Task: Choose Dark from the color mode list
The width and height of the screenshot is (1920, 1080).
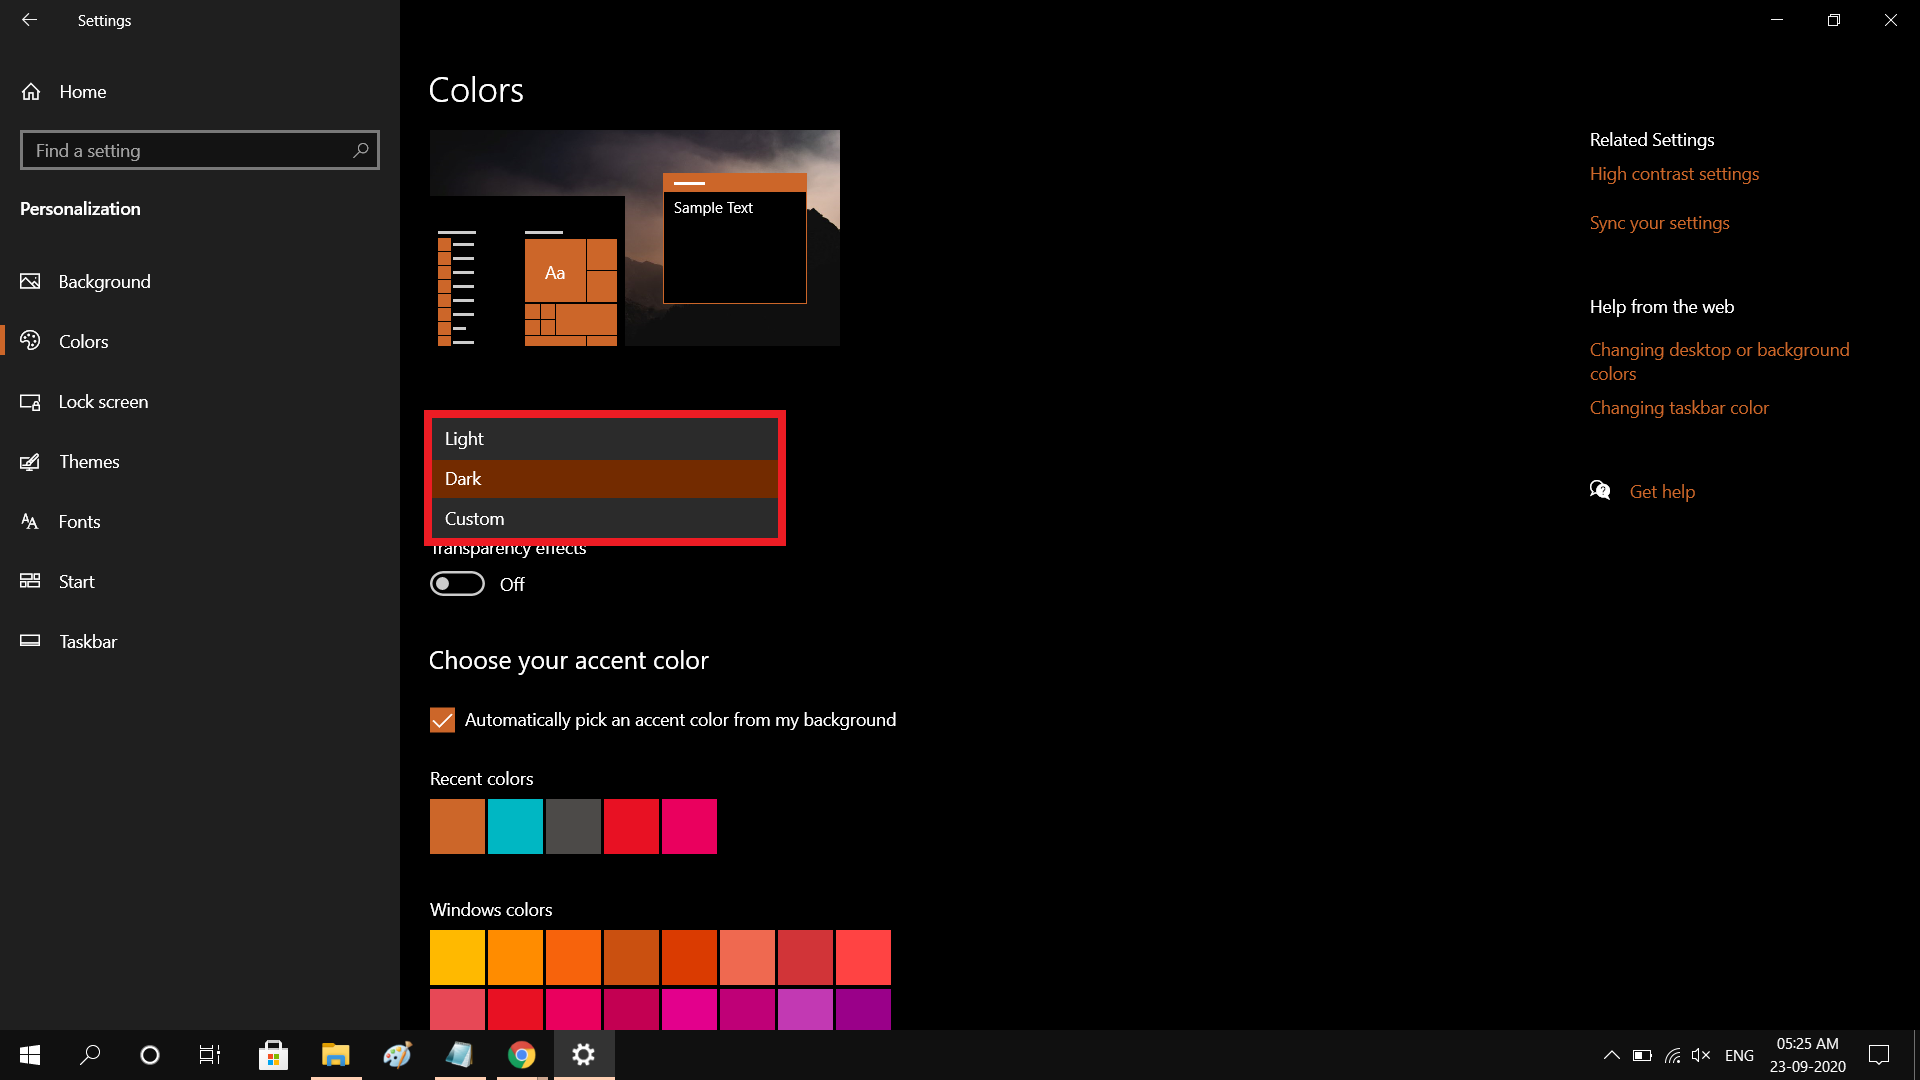Action: click(x=604, y=478)
